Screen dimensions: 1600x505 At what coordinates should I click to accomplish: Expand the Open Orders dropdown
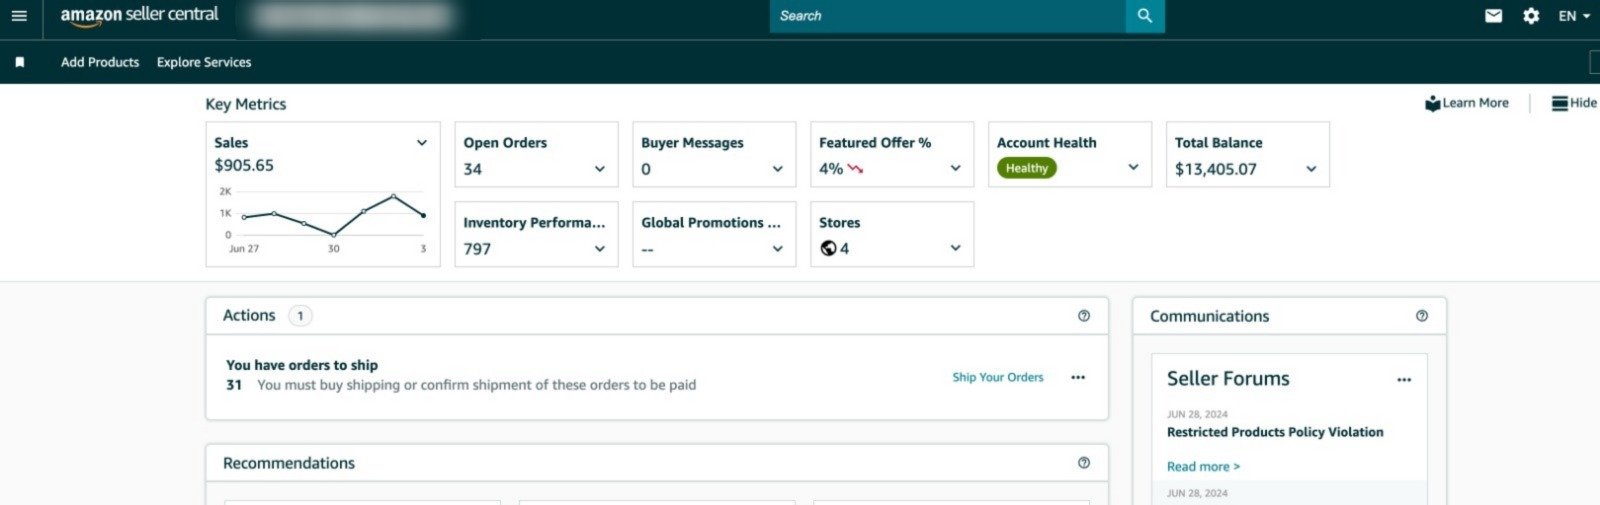[x=600, y=169]
